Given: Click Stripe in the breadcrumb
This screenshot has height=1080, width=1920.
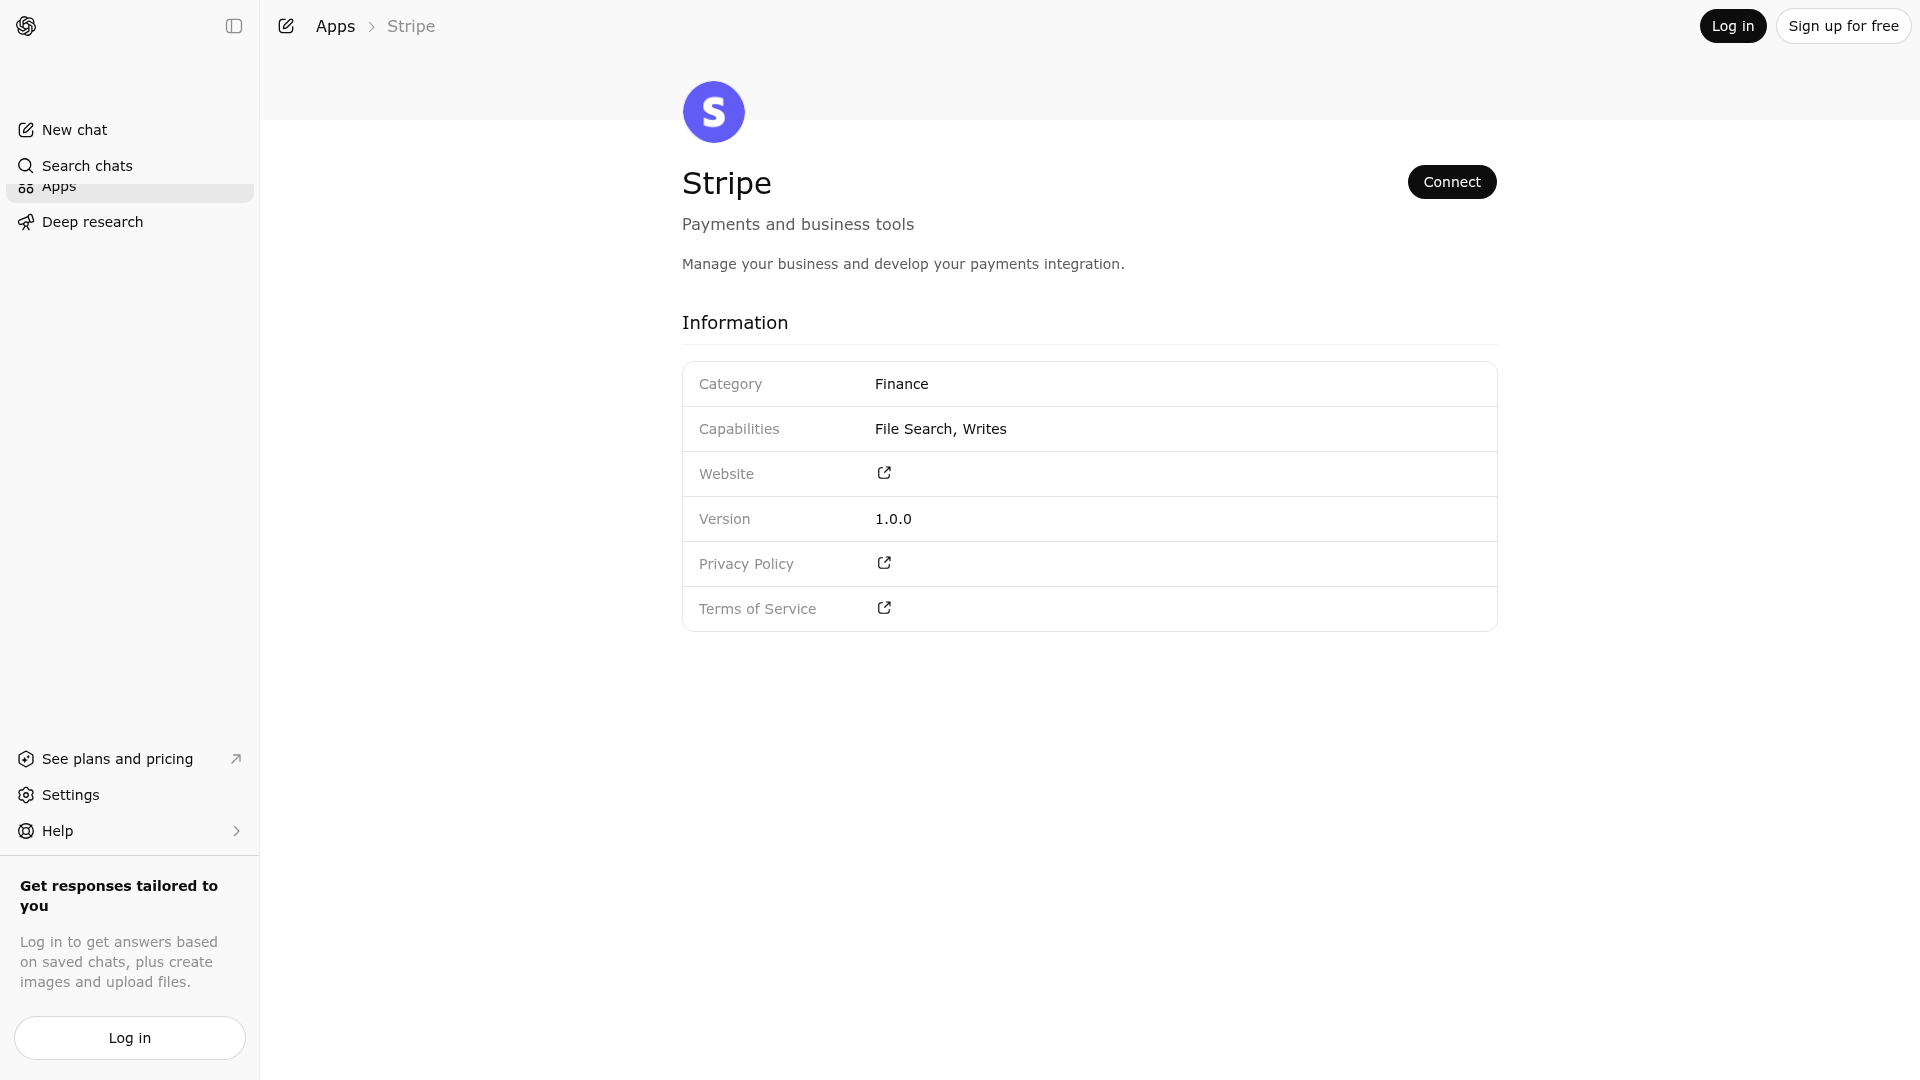Looking at the screenshot, I should (x=410, y=26).
